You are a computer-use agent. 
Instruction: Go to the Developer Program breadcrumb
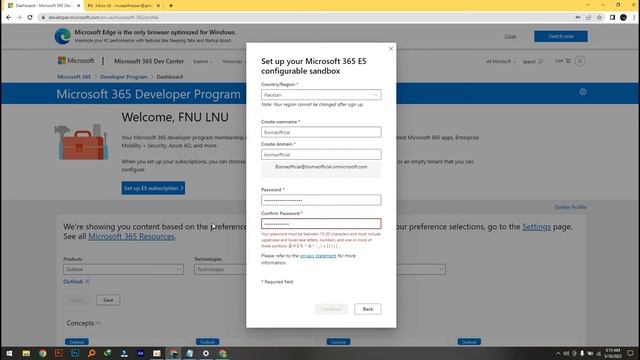[x=124, y=77]
